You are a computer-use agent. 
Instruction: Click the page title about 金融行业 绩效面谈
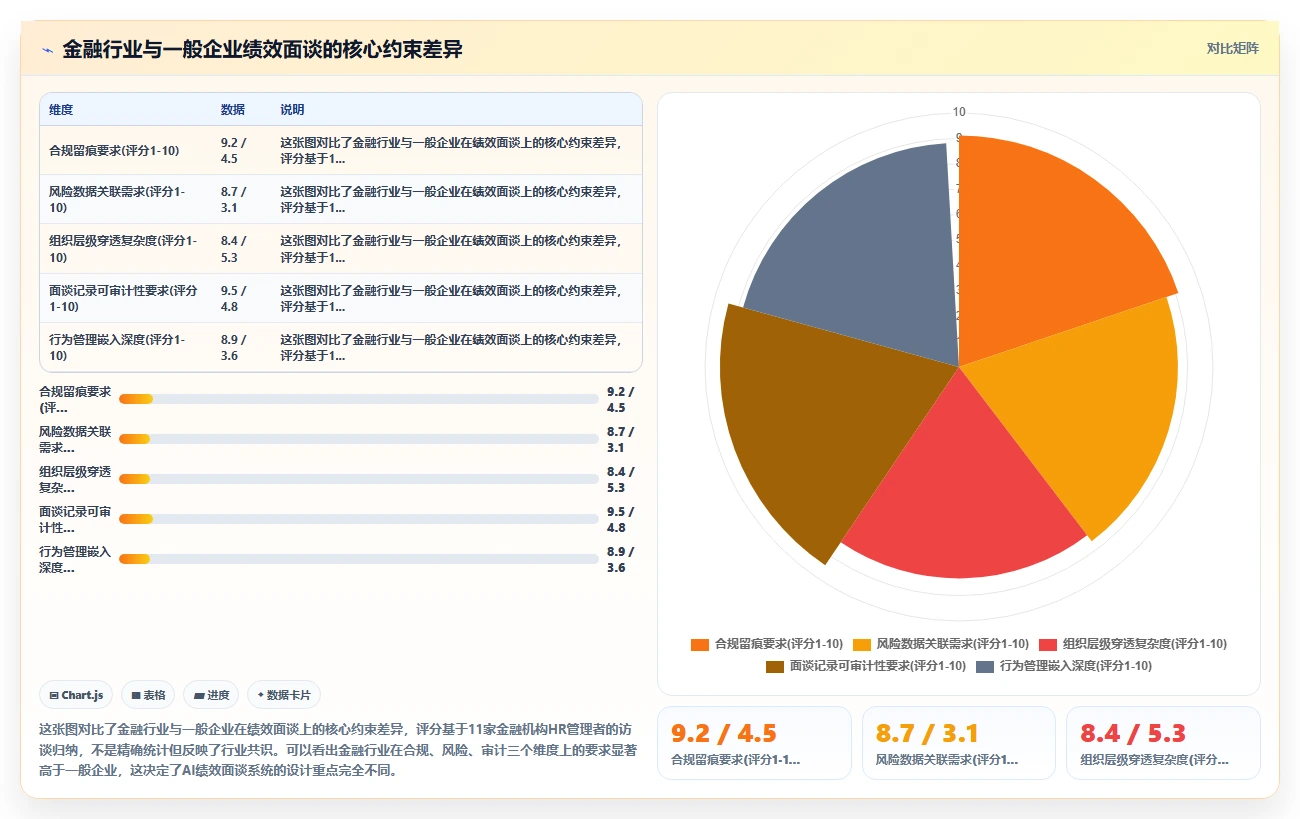click(263, 49)
